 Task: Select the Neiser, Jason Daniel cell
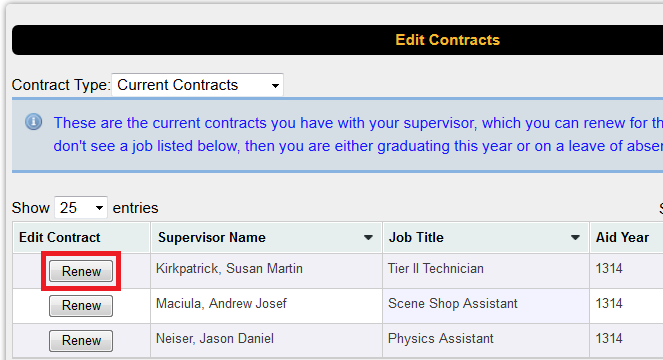(x=266, y=341)
